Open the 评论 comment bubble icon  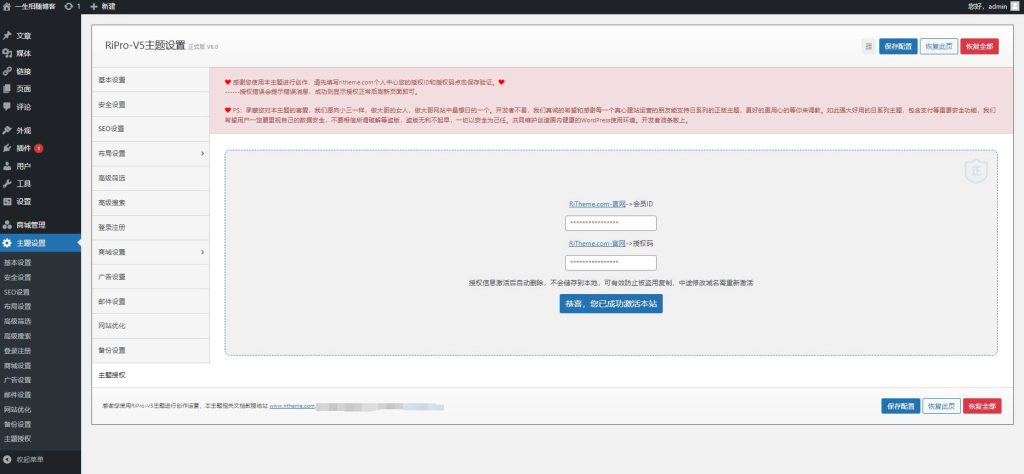[7, 106]
